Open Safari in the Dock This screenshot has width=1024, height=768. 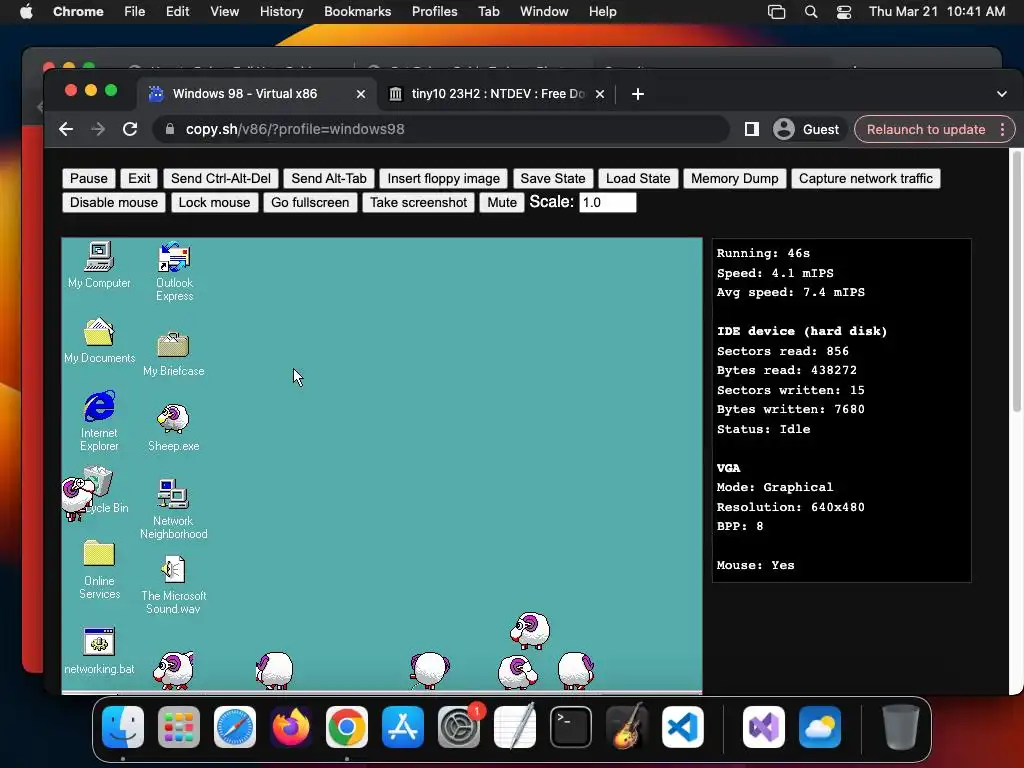click(x=234, y=727)
